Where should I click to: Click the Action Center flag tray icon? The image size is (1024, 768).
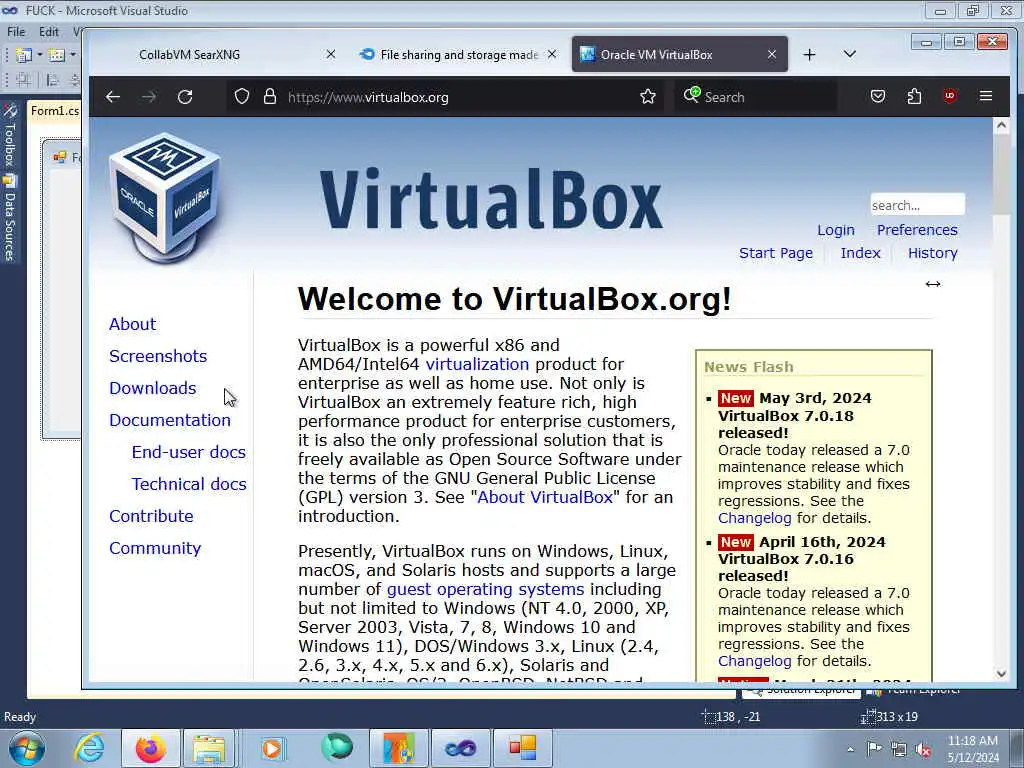(874, 749)
